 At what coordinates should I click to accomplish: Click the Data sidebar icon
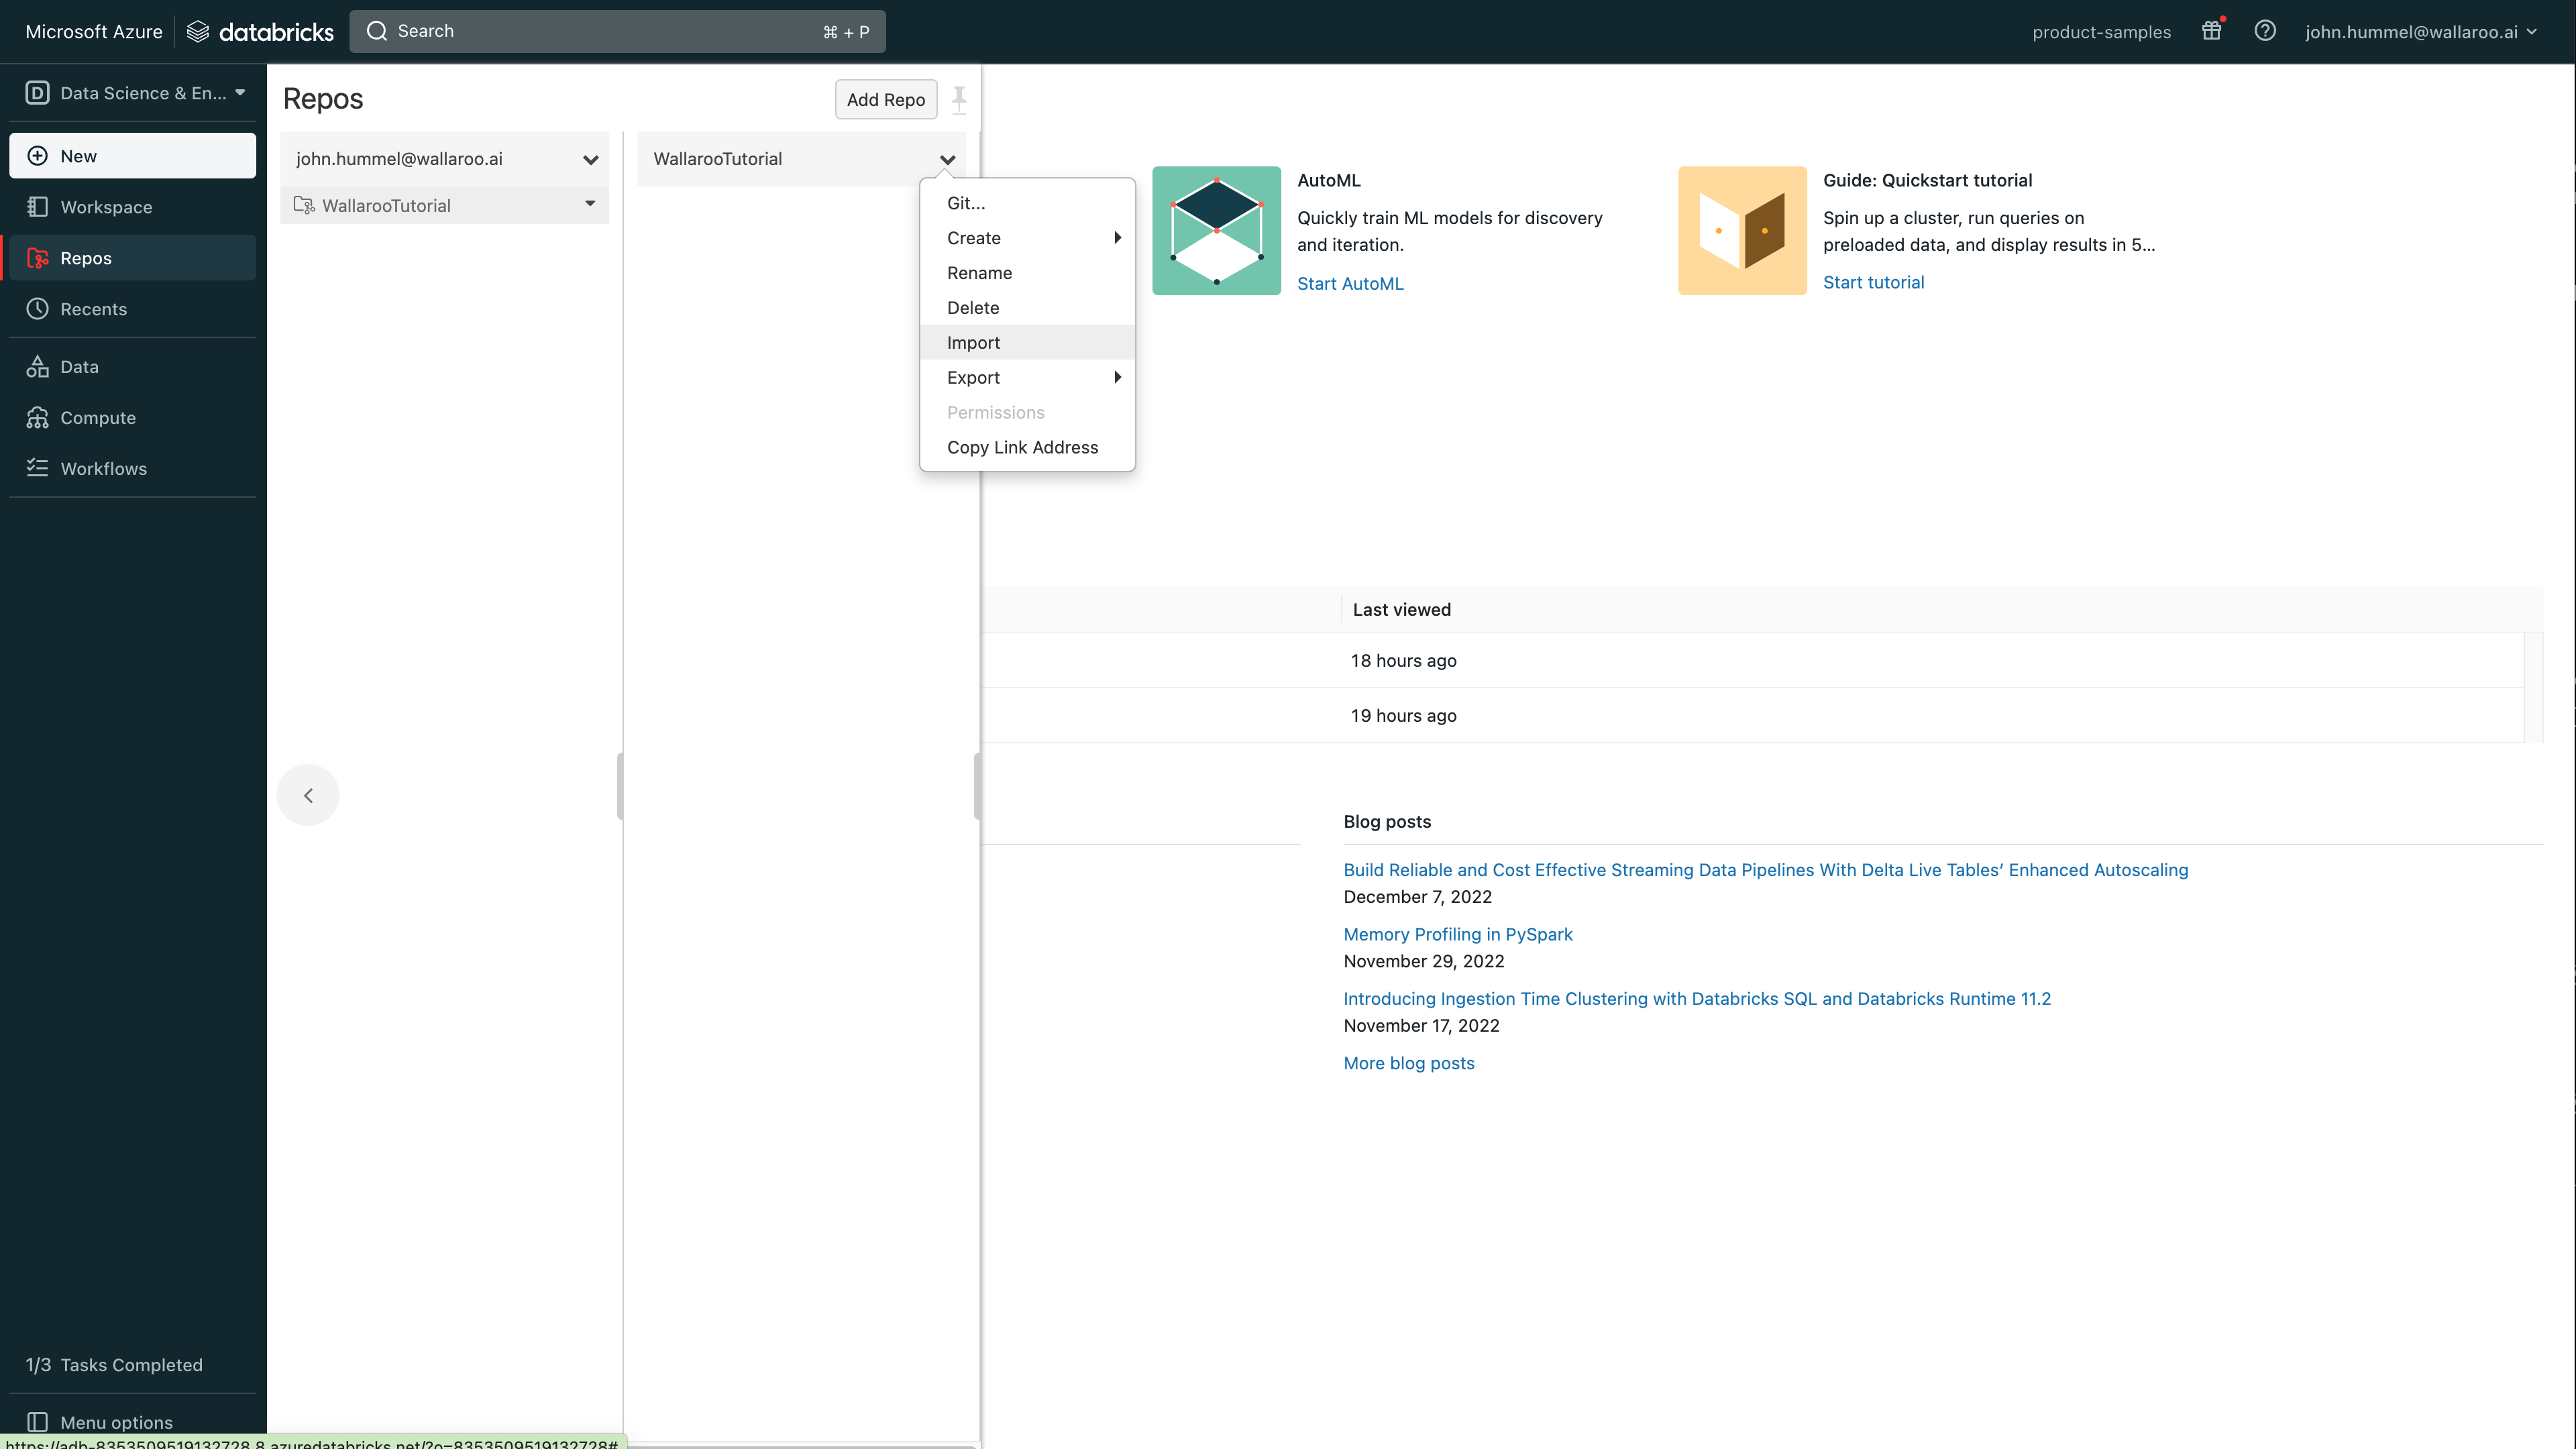(38, 367)
